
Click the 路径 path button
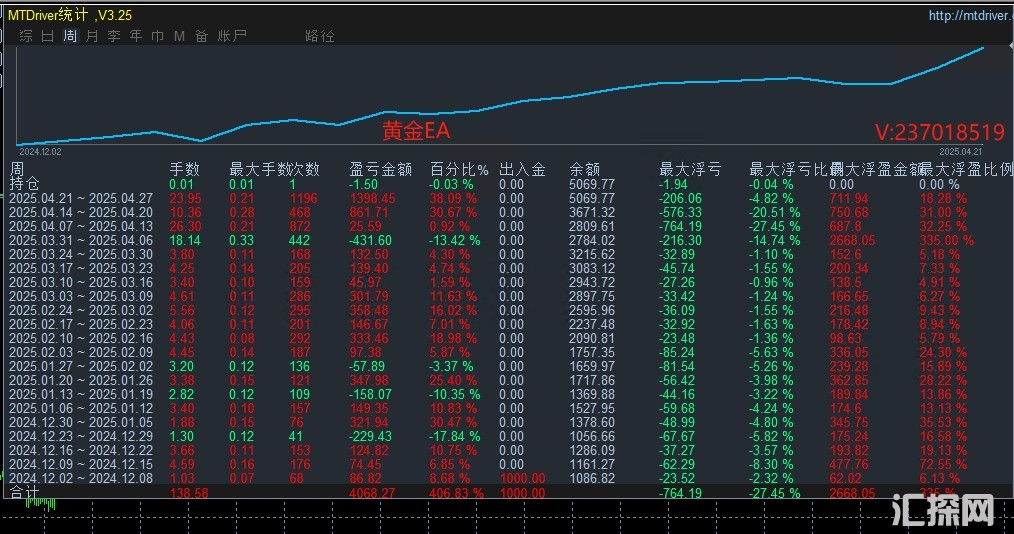click(320, 36)
